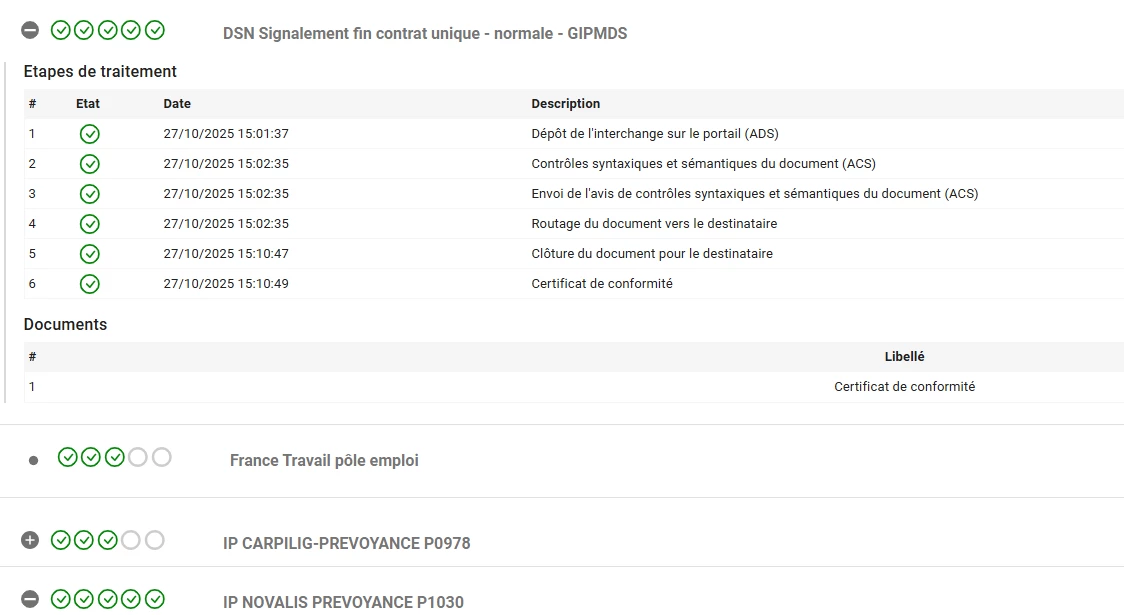Viewport: 1124px width, 615px height.
Task: Click the bullet dot before France Travail
Action: click(33, 461)
